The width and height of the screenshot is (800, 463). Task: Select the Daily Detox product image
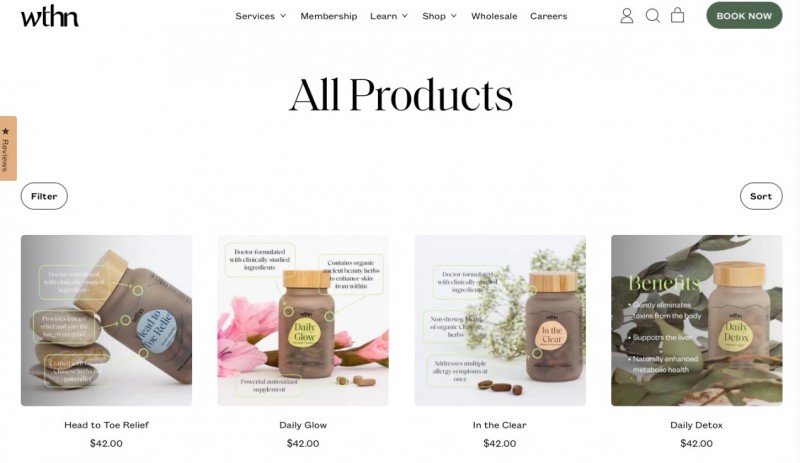tap(696, 321)
